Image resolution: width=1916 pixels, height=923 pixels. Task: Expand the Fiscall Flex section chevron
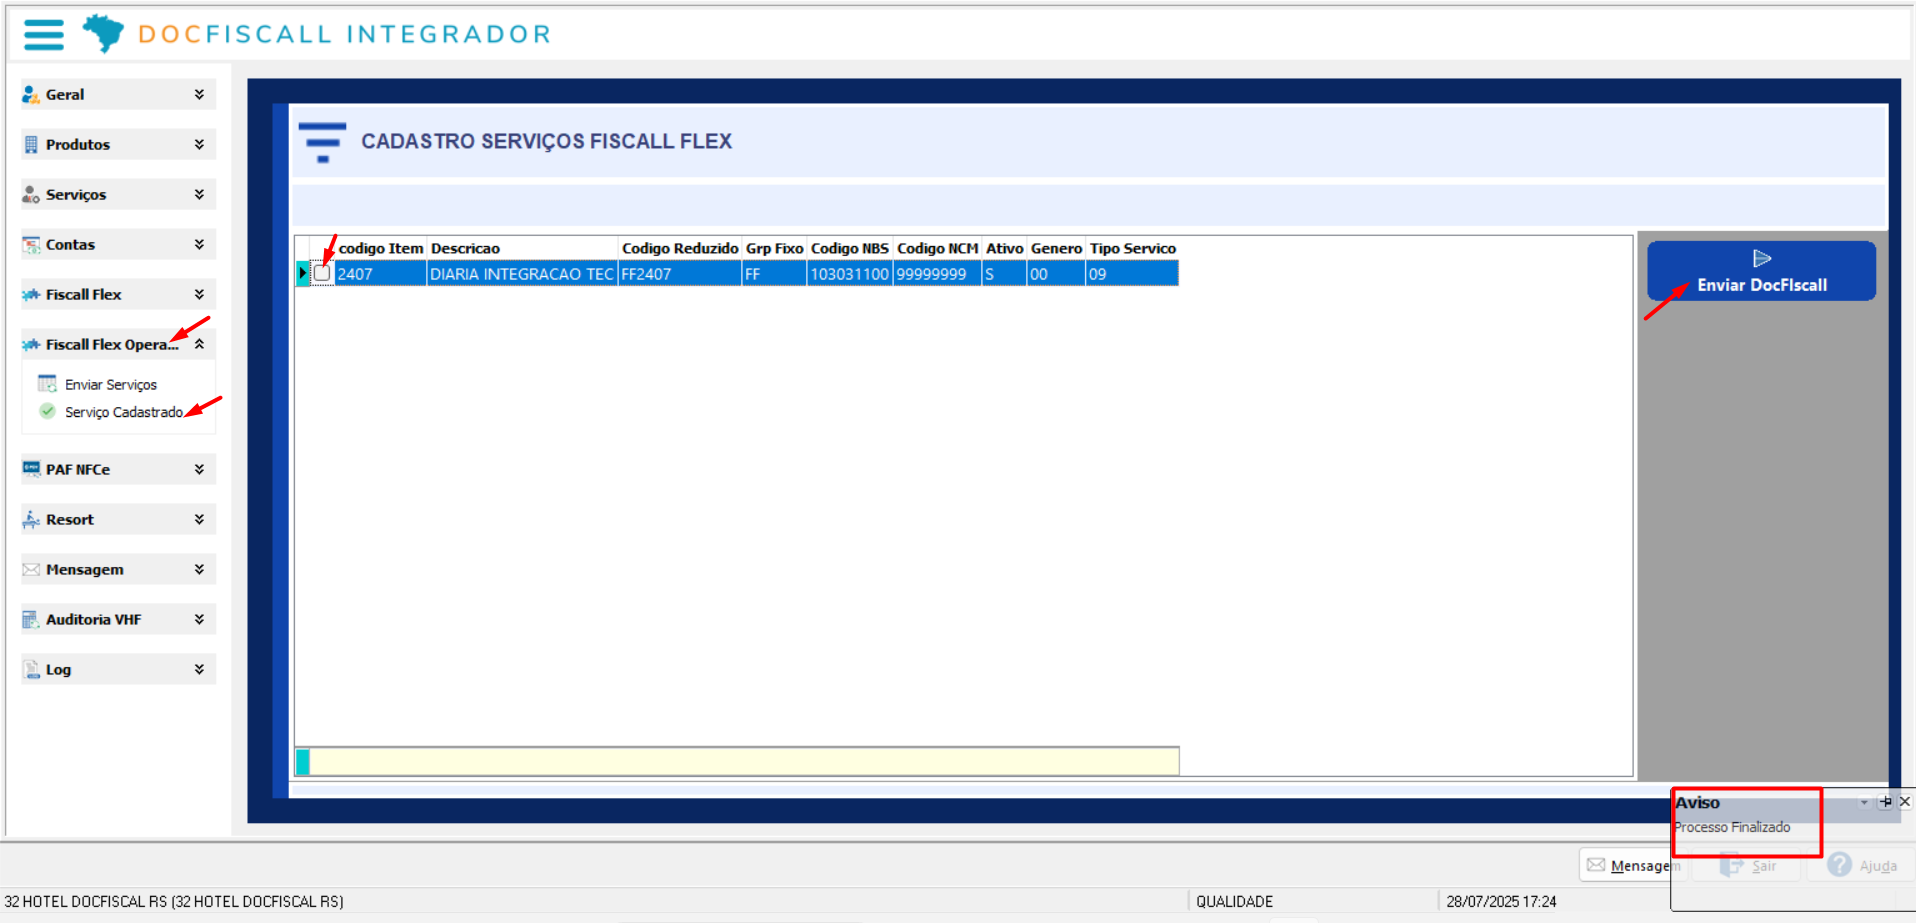point(199,294)
